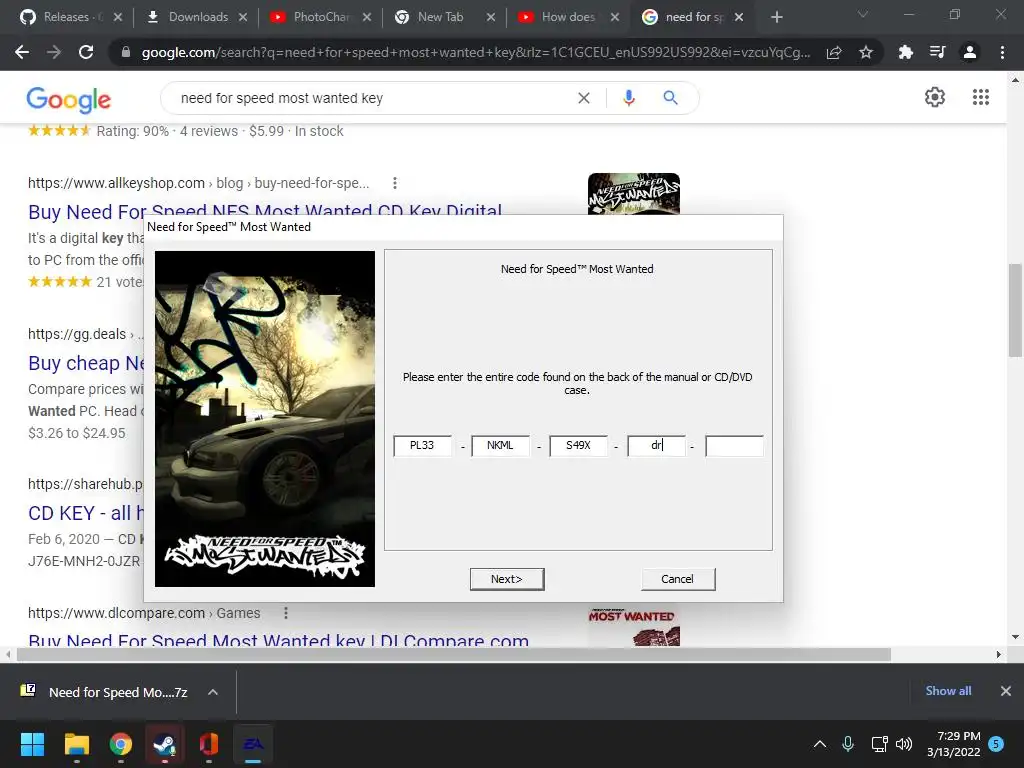The height and width of the screenshot is (768, 1024).
Task: Open the Chrome three-dot menu
Action: (1002, 52)
